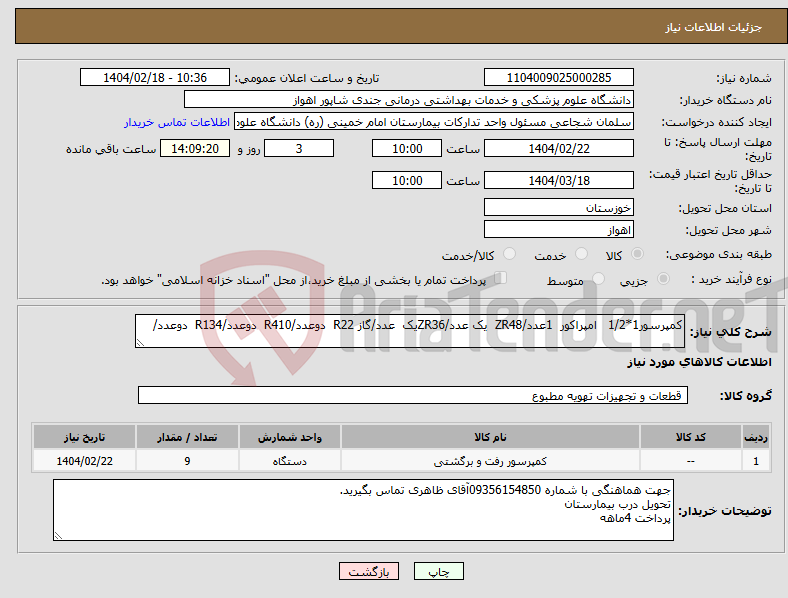Click the general need description text area
This screenshot has width=788, height=598.
[x=410, y=331]
